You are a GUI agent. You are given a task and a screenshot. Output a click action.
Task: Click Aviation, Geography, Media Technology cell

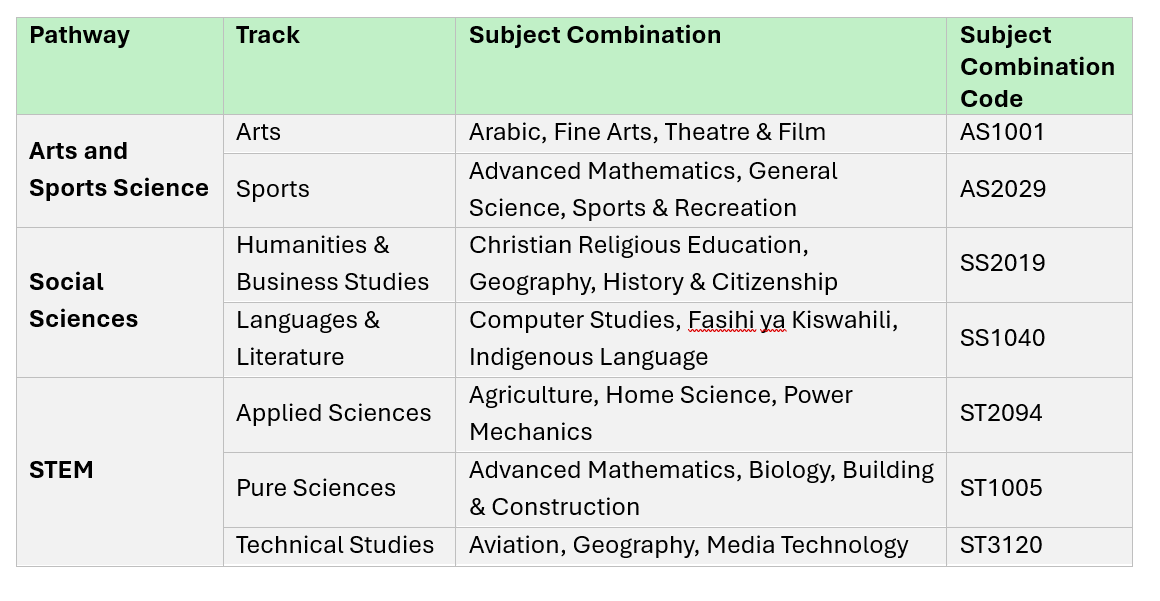point(701,547)
